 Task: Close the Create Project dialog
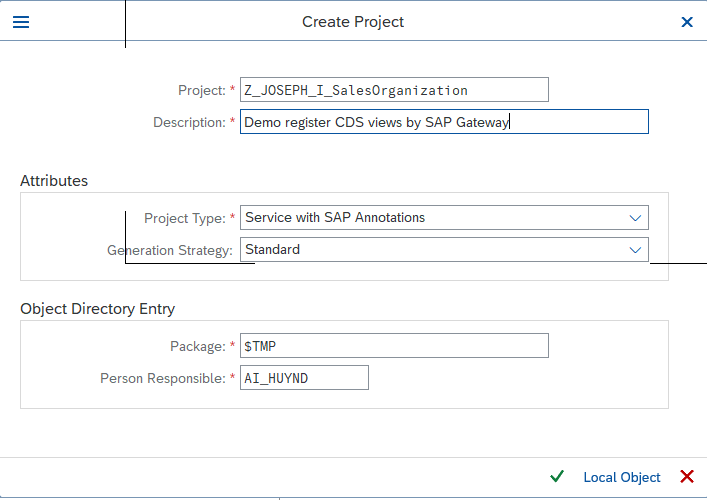point(687,21)
